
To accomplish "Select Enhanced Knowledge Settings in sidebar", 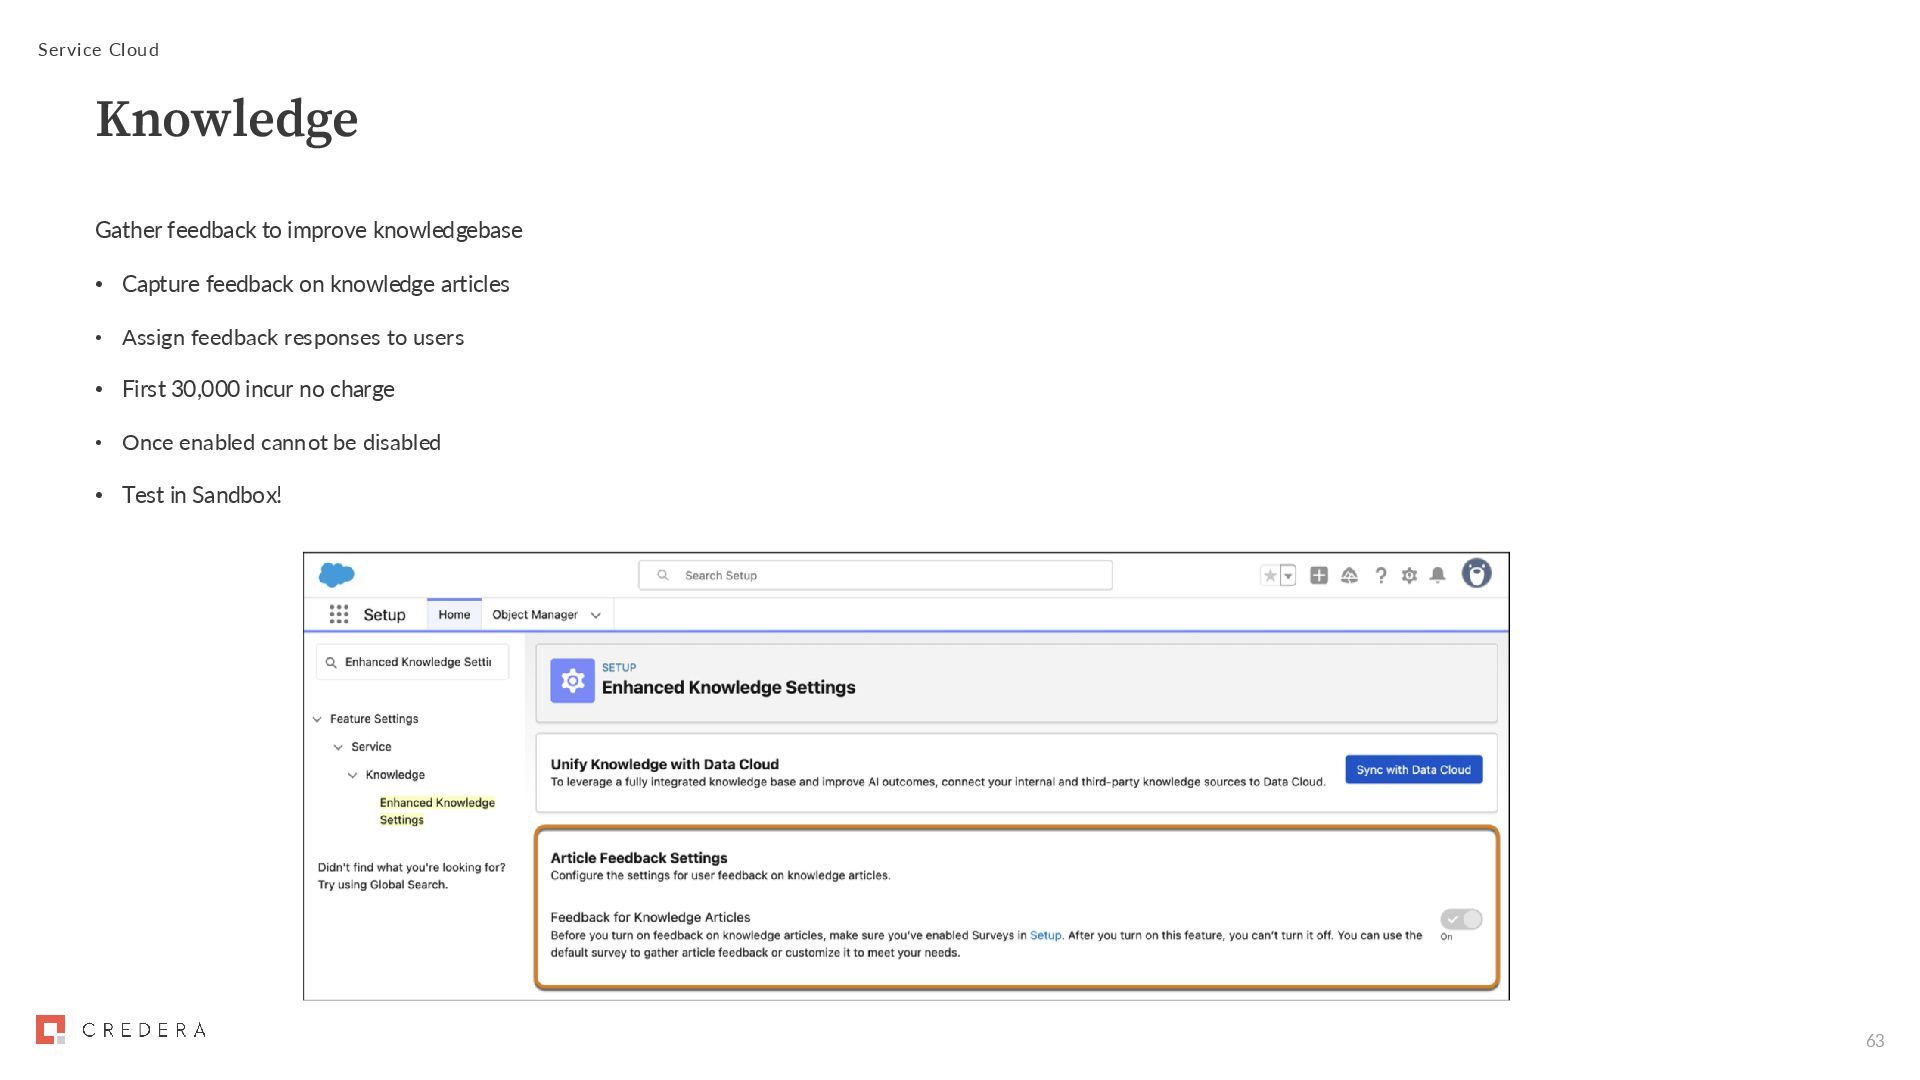I will [436, 811].
